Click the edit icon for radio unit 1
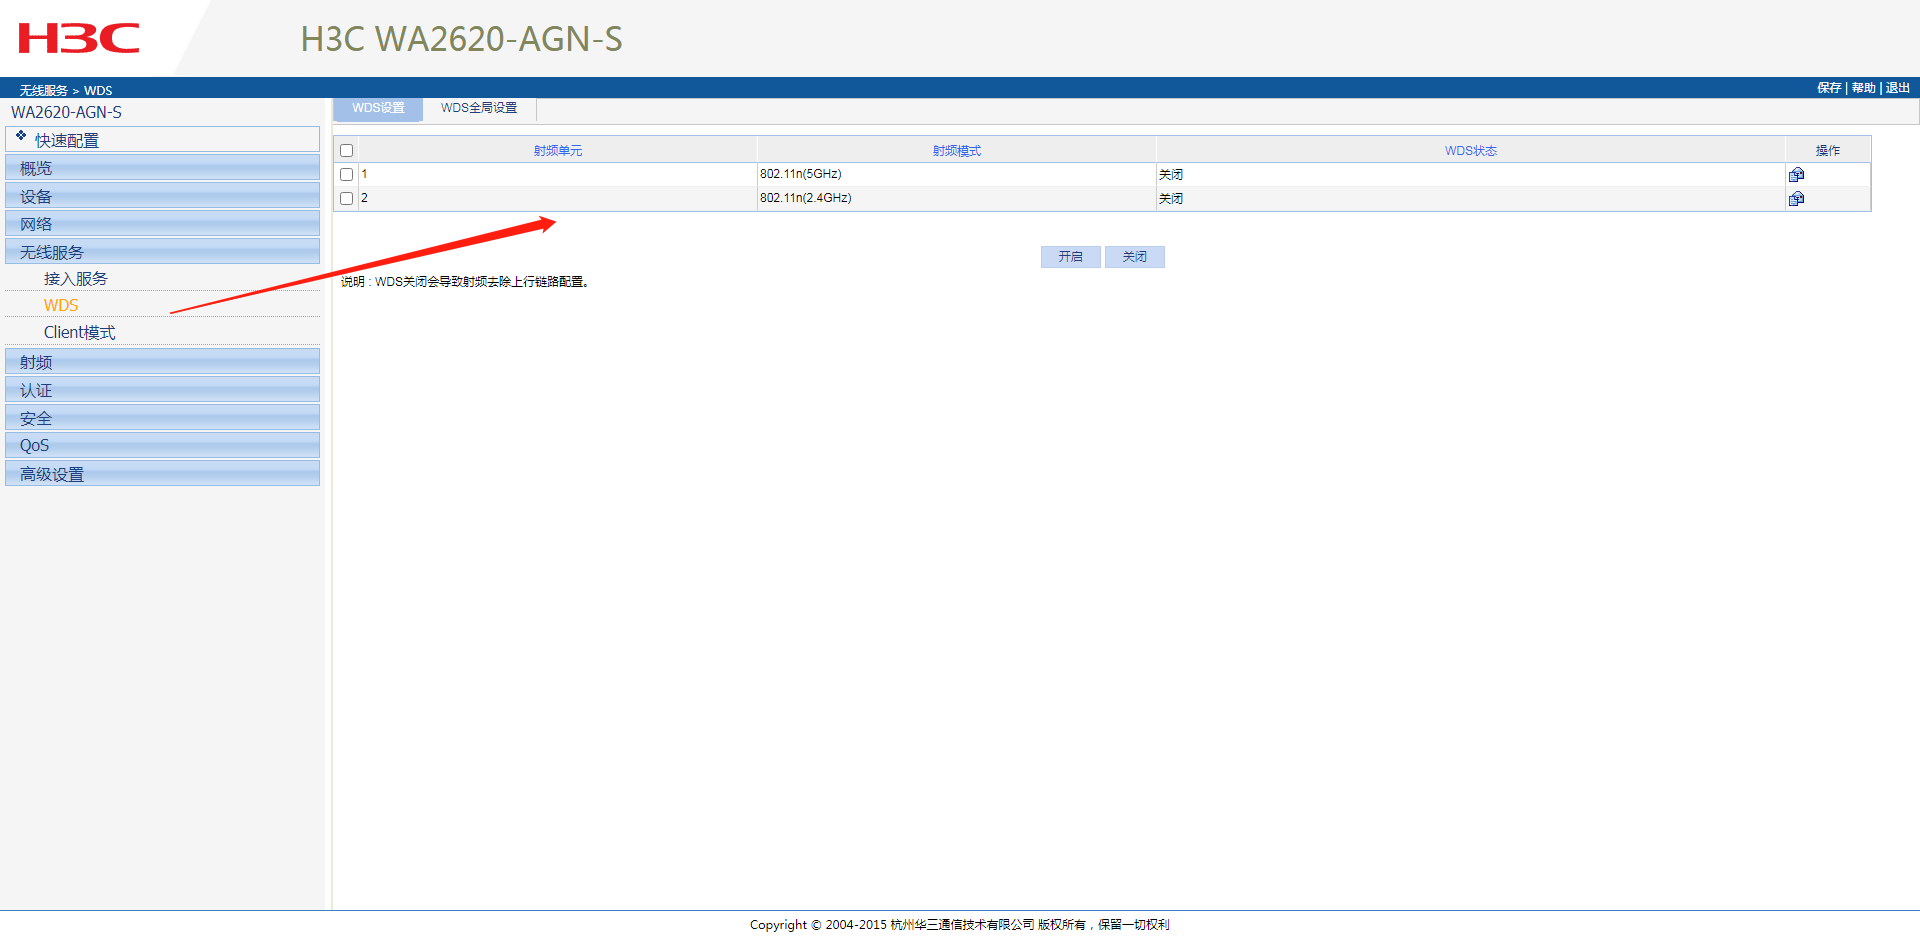This screenshot has height=937, width=1920. tap(1796, 174)
